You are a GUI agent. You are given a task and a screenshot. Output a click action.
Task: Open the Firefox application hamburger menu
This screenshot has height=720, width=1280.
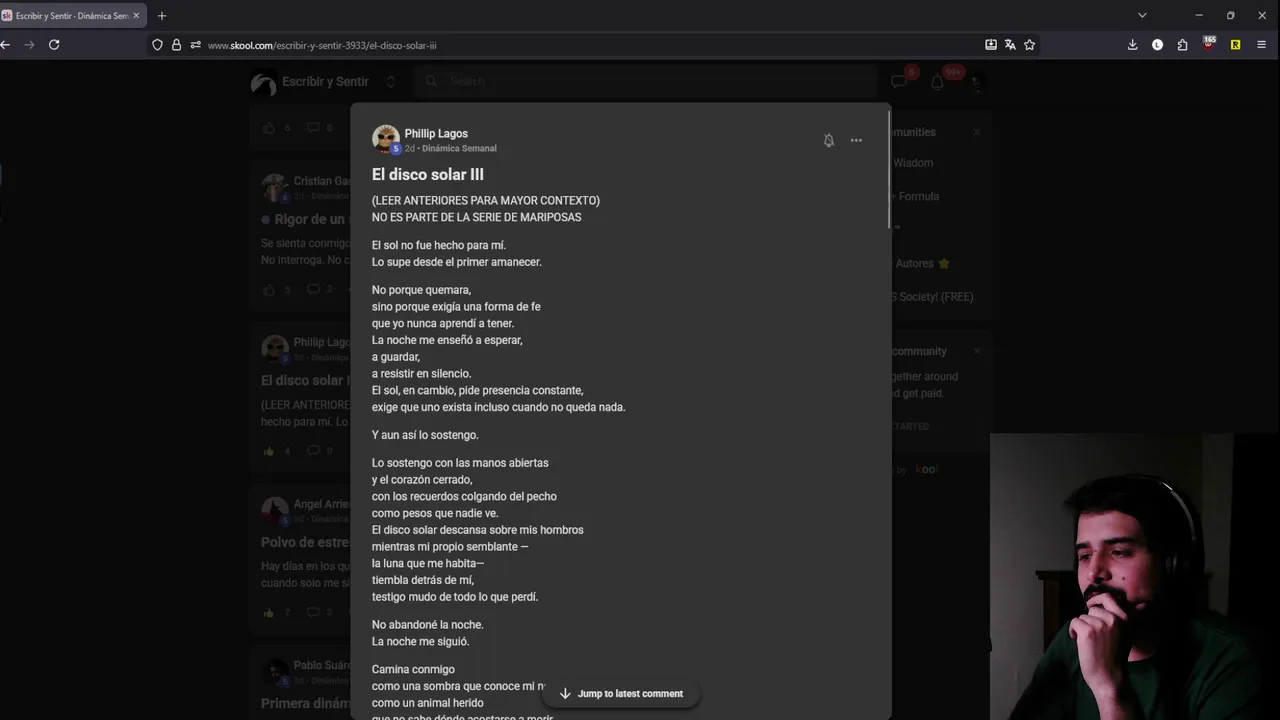pos(1261,45)
